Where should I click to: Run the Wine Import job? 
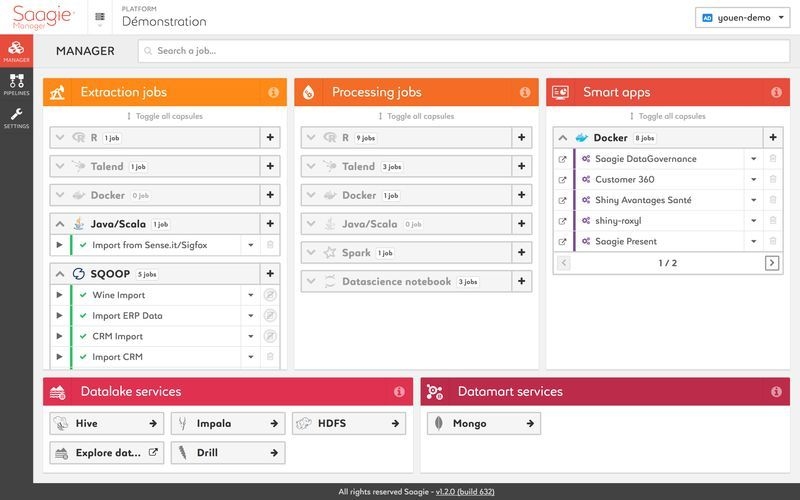tap(59, 295)
